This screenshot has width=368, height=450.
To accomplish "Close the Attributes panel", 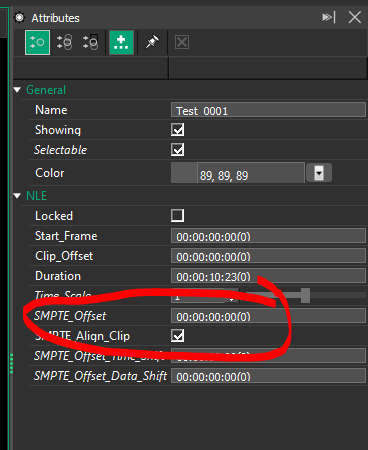I will (355, 17).
